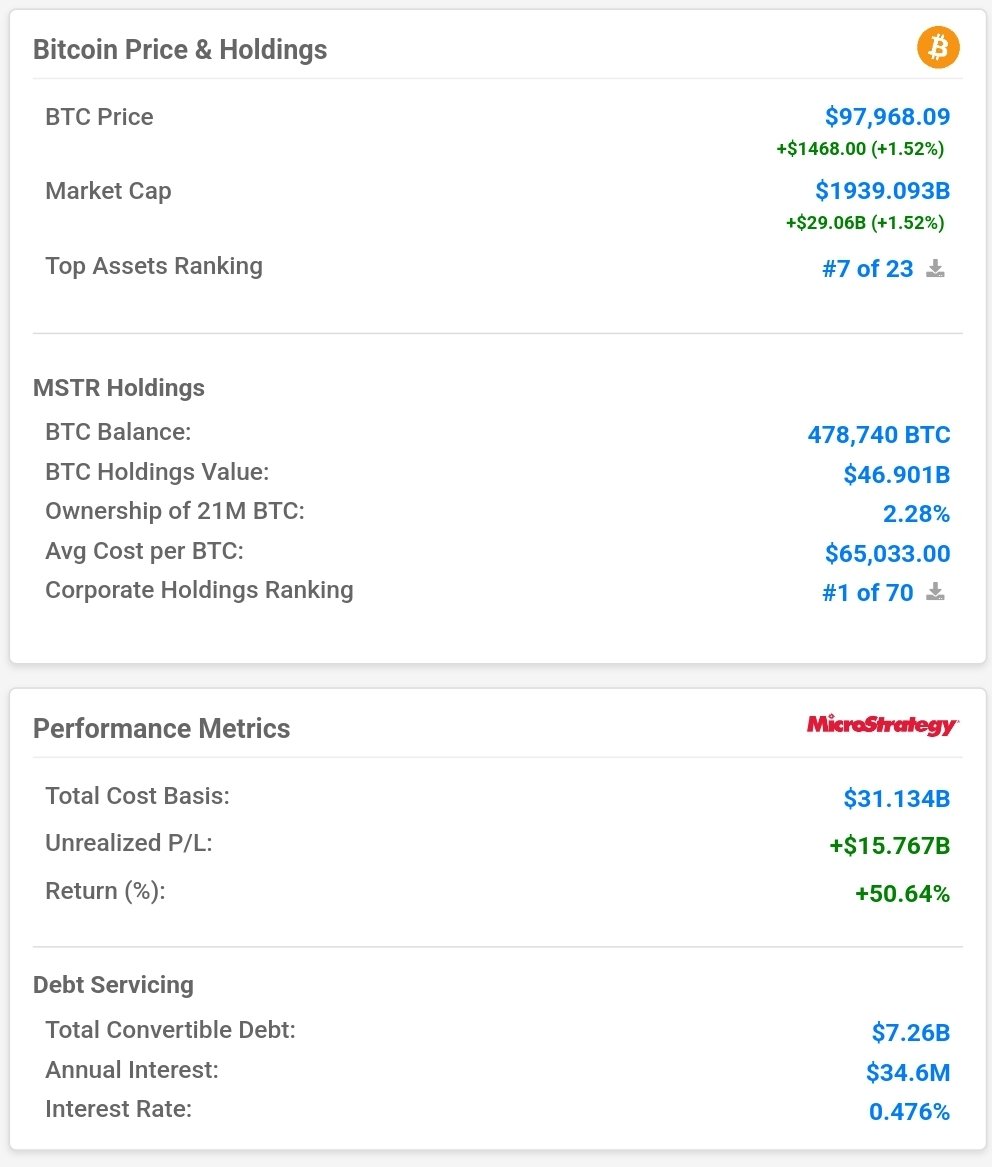Click the Avg Cost $65,033.00 value
Image resolution: width=992 pixels, height=1167 pixels.
[887, 554]
